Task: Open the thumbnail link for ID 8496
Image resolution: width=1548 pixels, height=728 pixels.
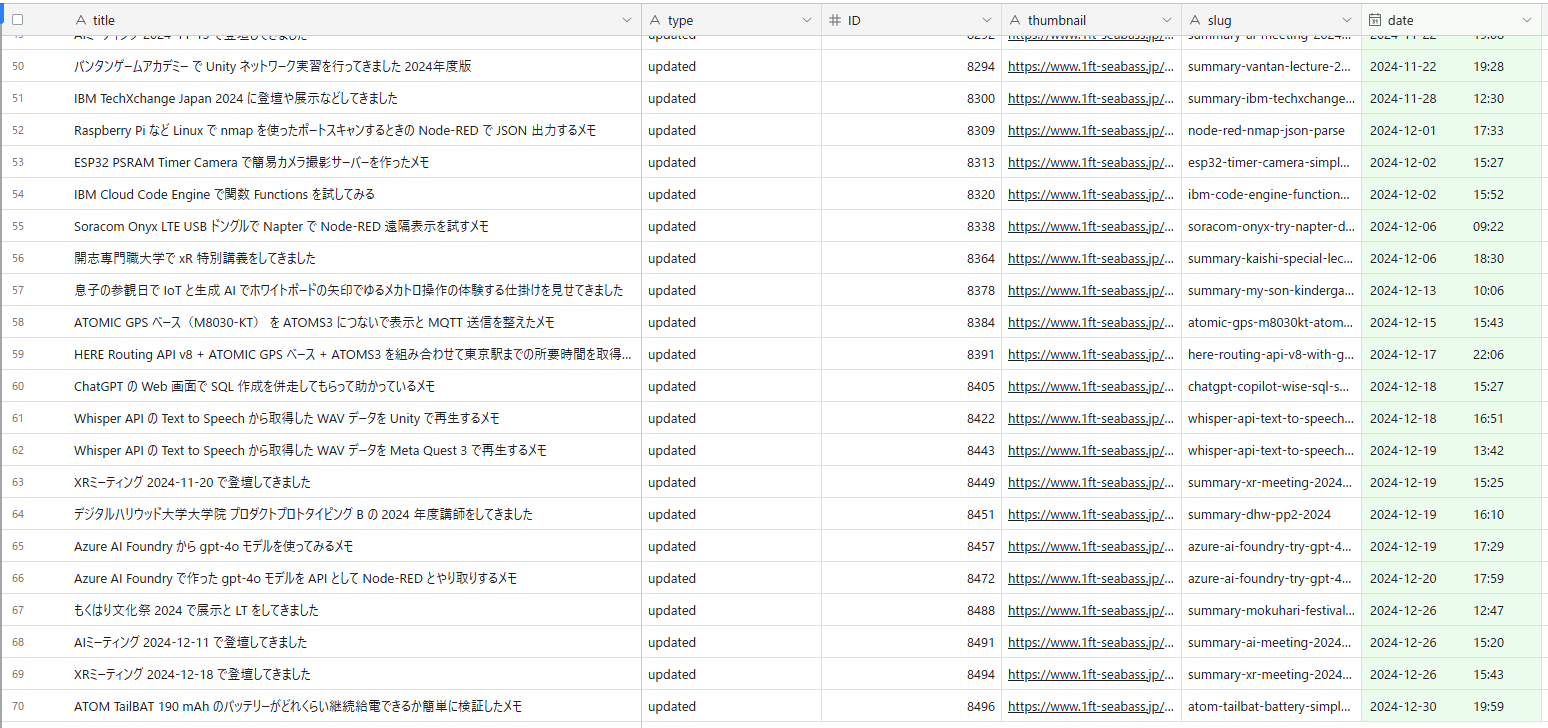Action: [x=1090, y=707]
